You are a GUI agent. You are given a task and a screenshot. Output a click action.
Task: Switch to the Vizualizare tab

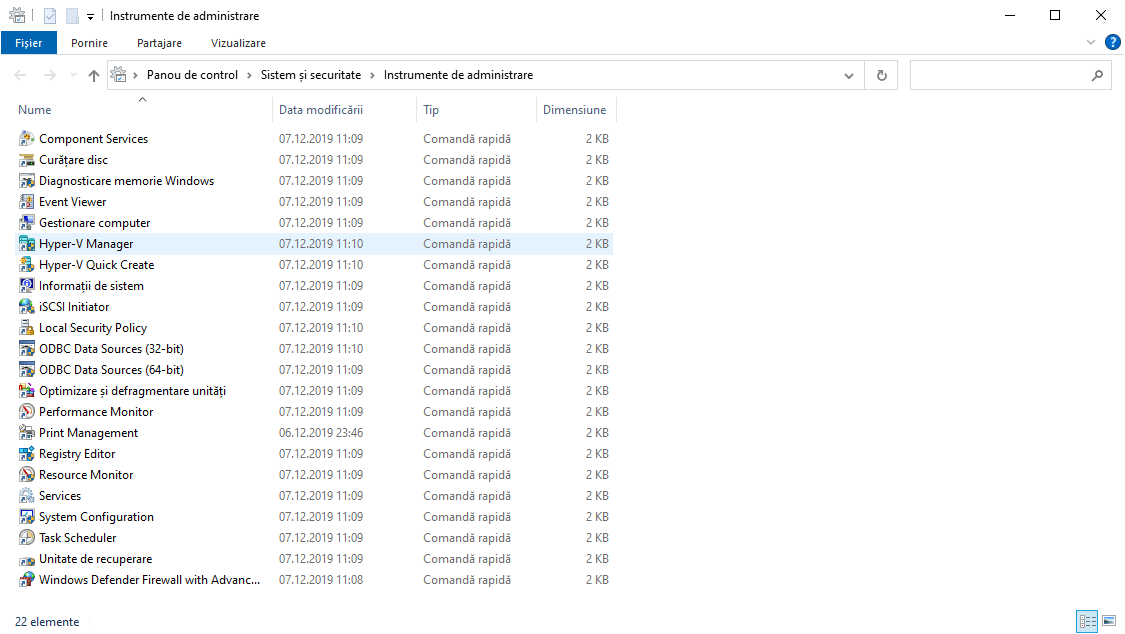tap(238, 43)
